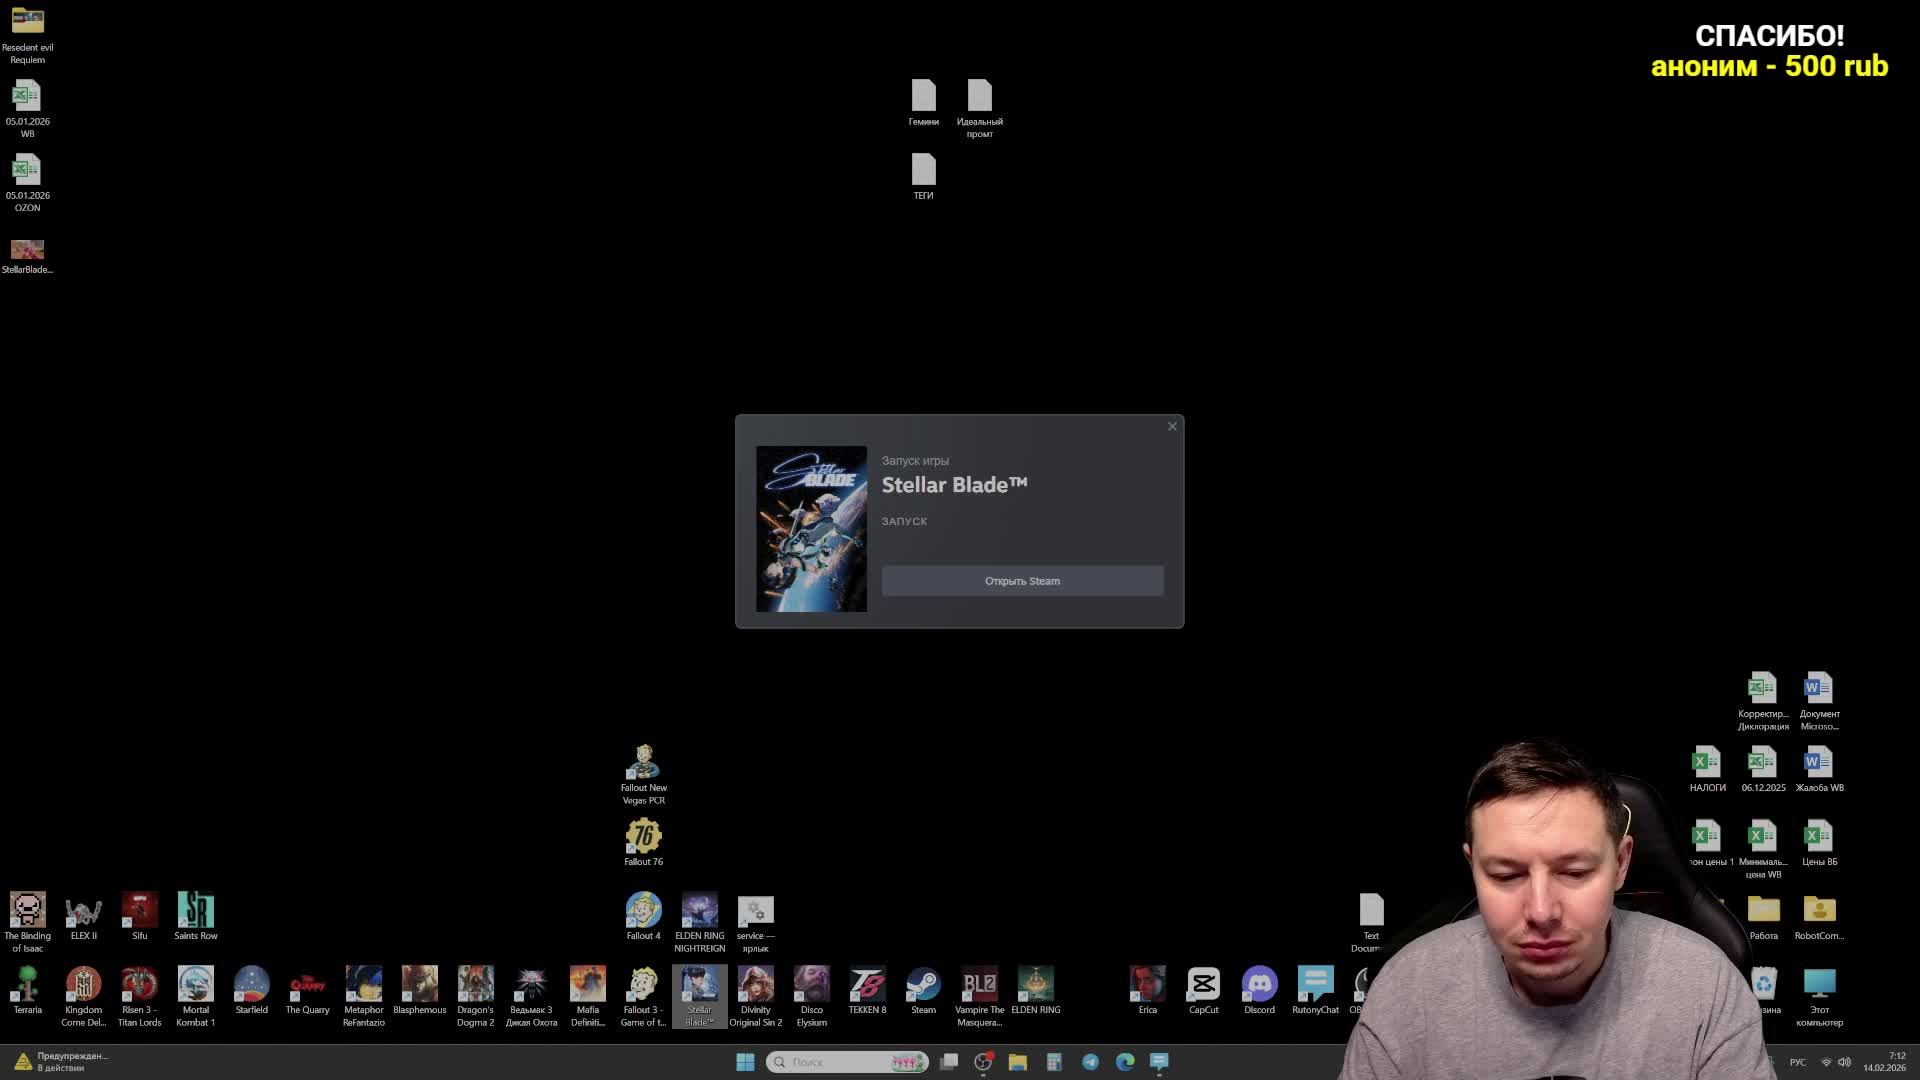1920x1080 pixels.
Task: Click the Открыть Steam button
Action: point(1022,581)
